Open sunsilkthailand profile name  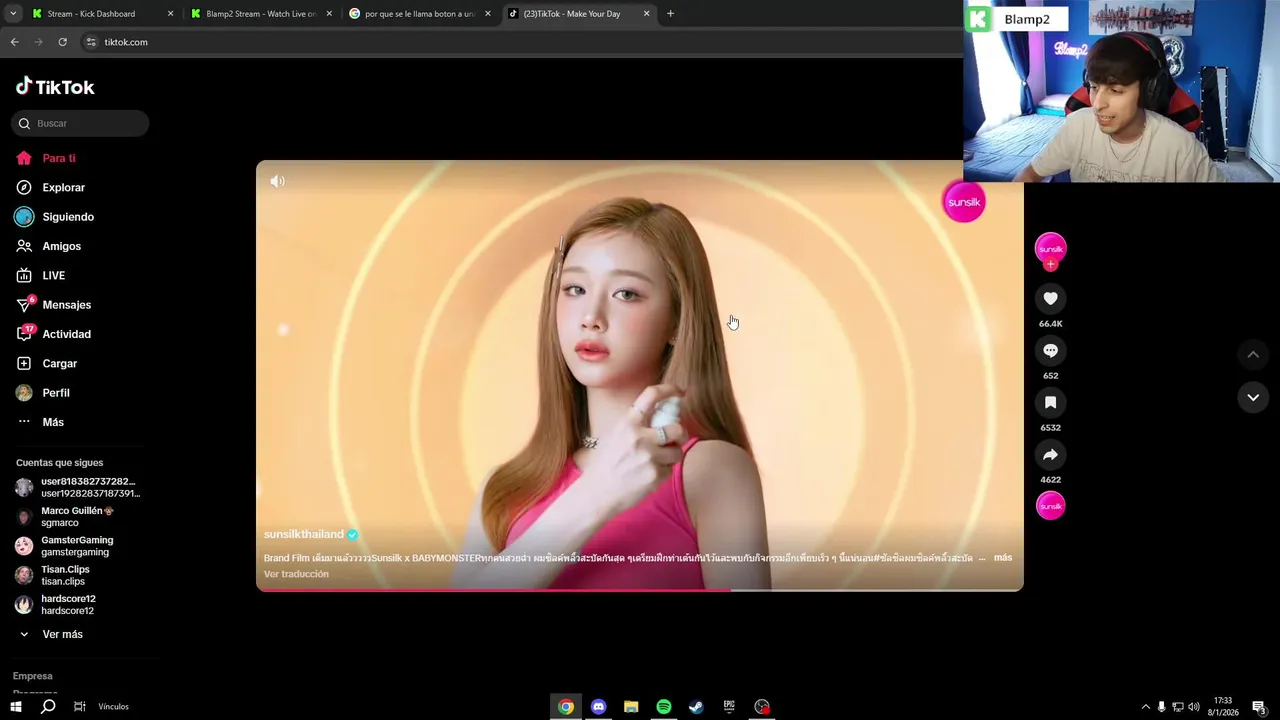point(304,534)
